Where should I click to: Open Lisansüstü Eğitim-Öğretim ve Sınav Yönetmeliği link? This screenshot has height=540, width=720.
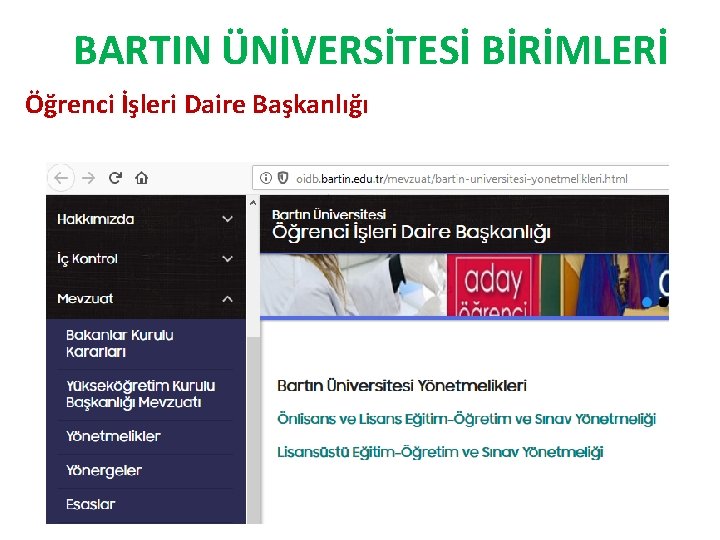(x=440, y=452)
